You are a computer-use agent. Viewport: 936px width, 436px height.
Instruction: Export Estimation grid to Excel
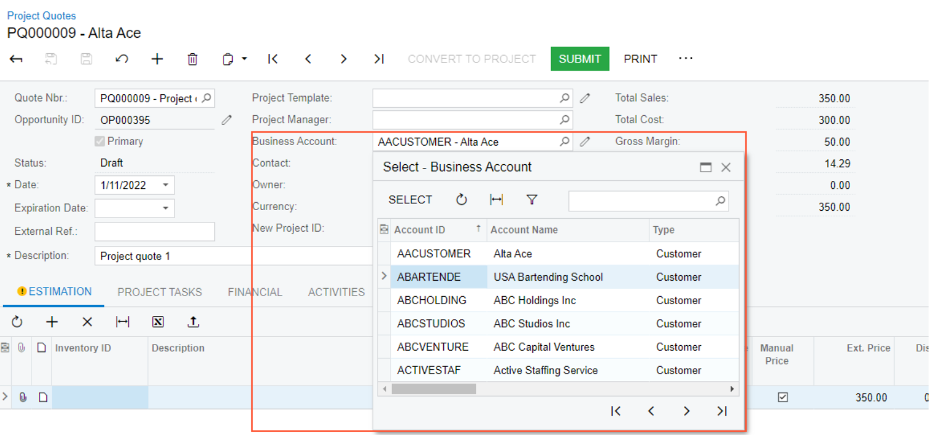pyautogui.click(x=158, y=323)
